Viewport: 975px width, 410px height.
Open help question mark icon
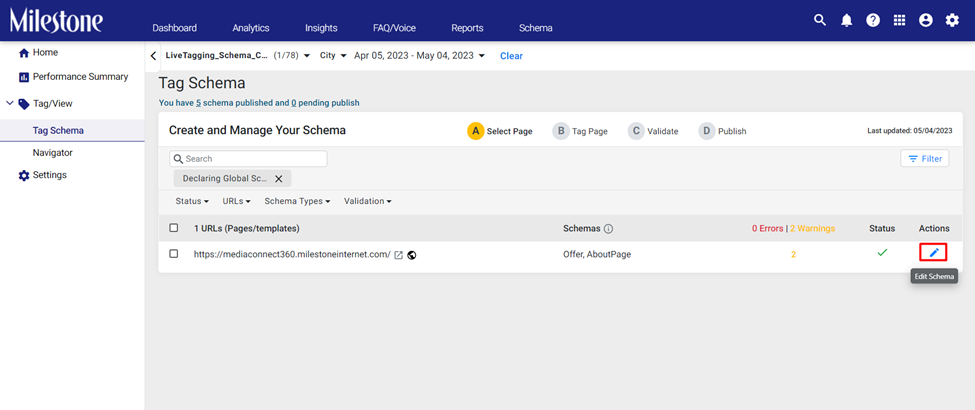click(873, 21)
